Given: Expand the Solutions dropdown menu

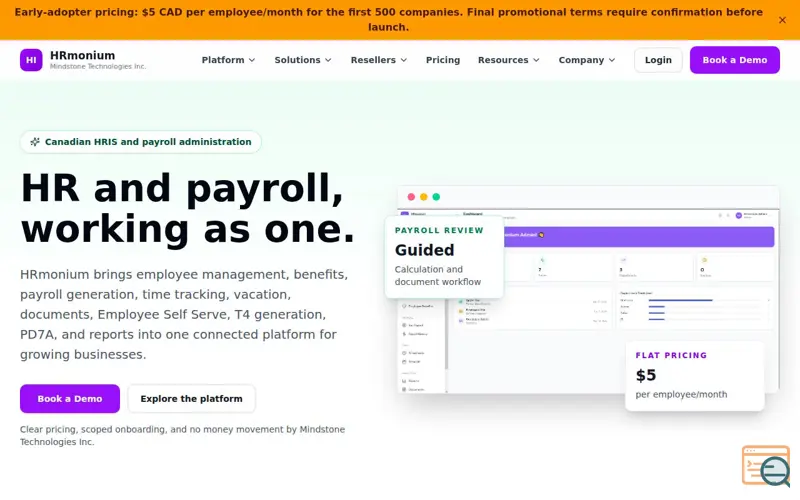Looking at the screenshot, I should (303, 60).
